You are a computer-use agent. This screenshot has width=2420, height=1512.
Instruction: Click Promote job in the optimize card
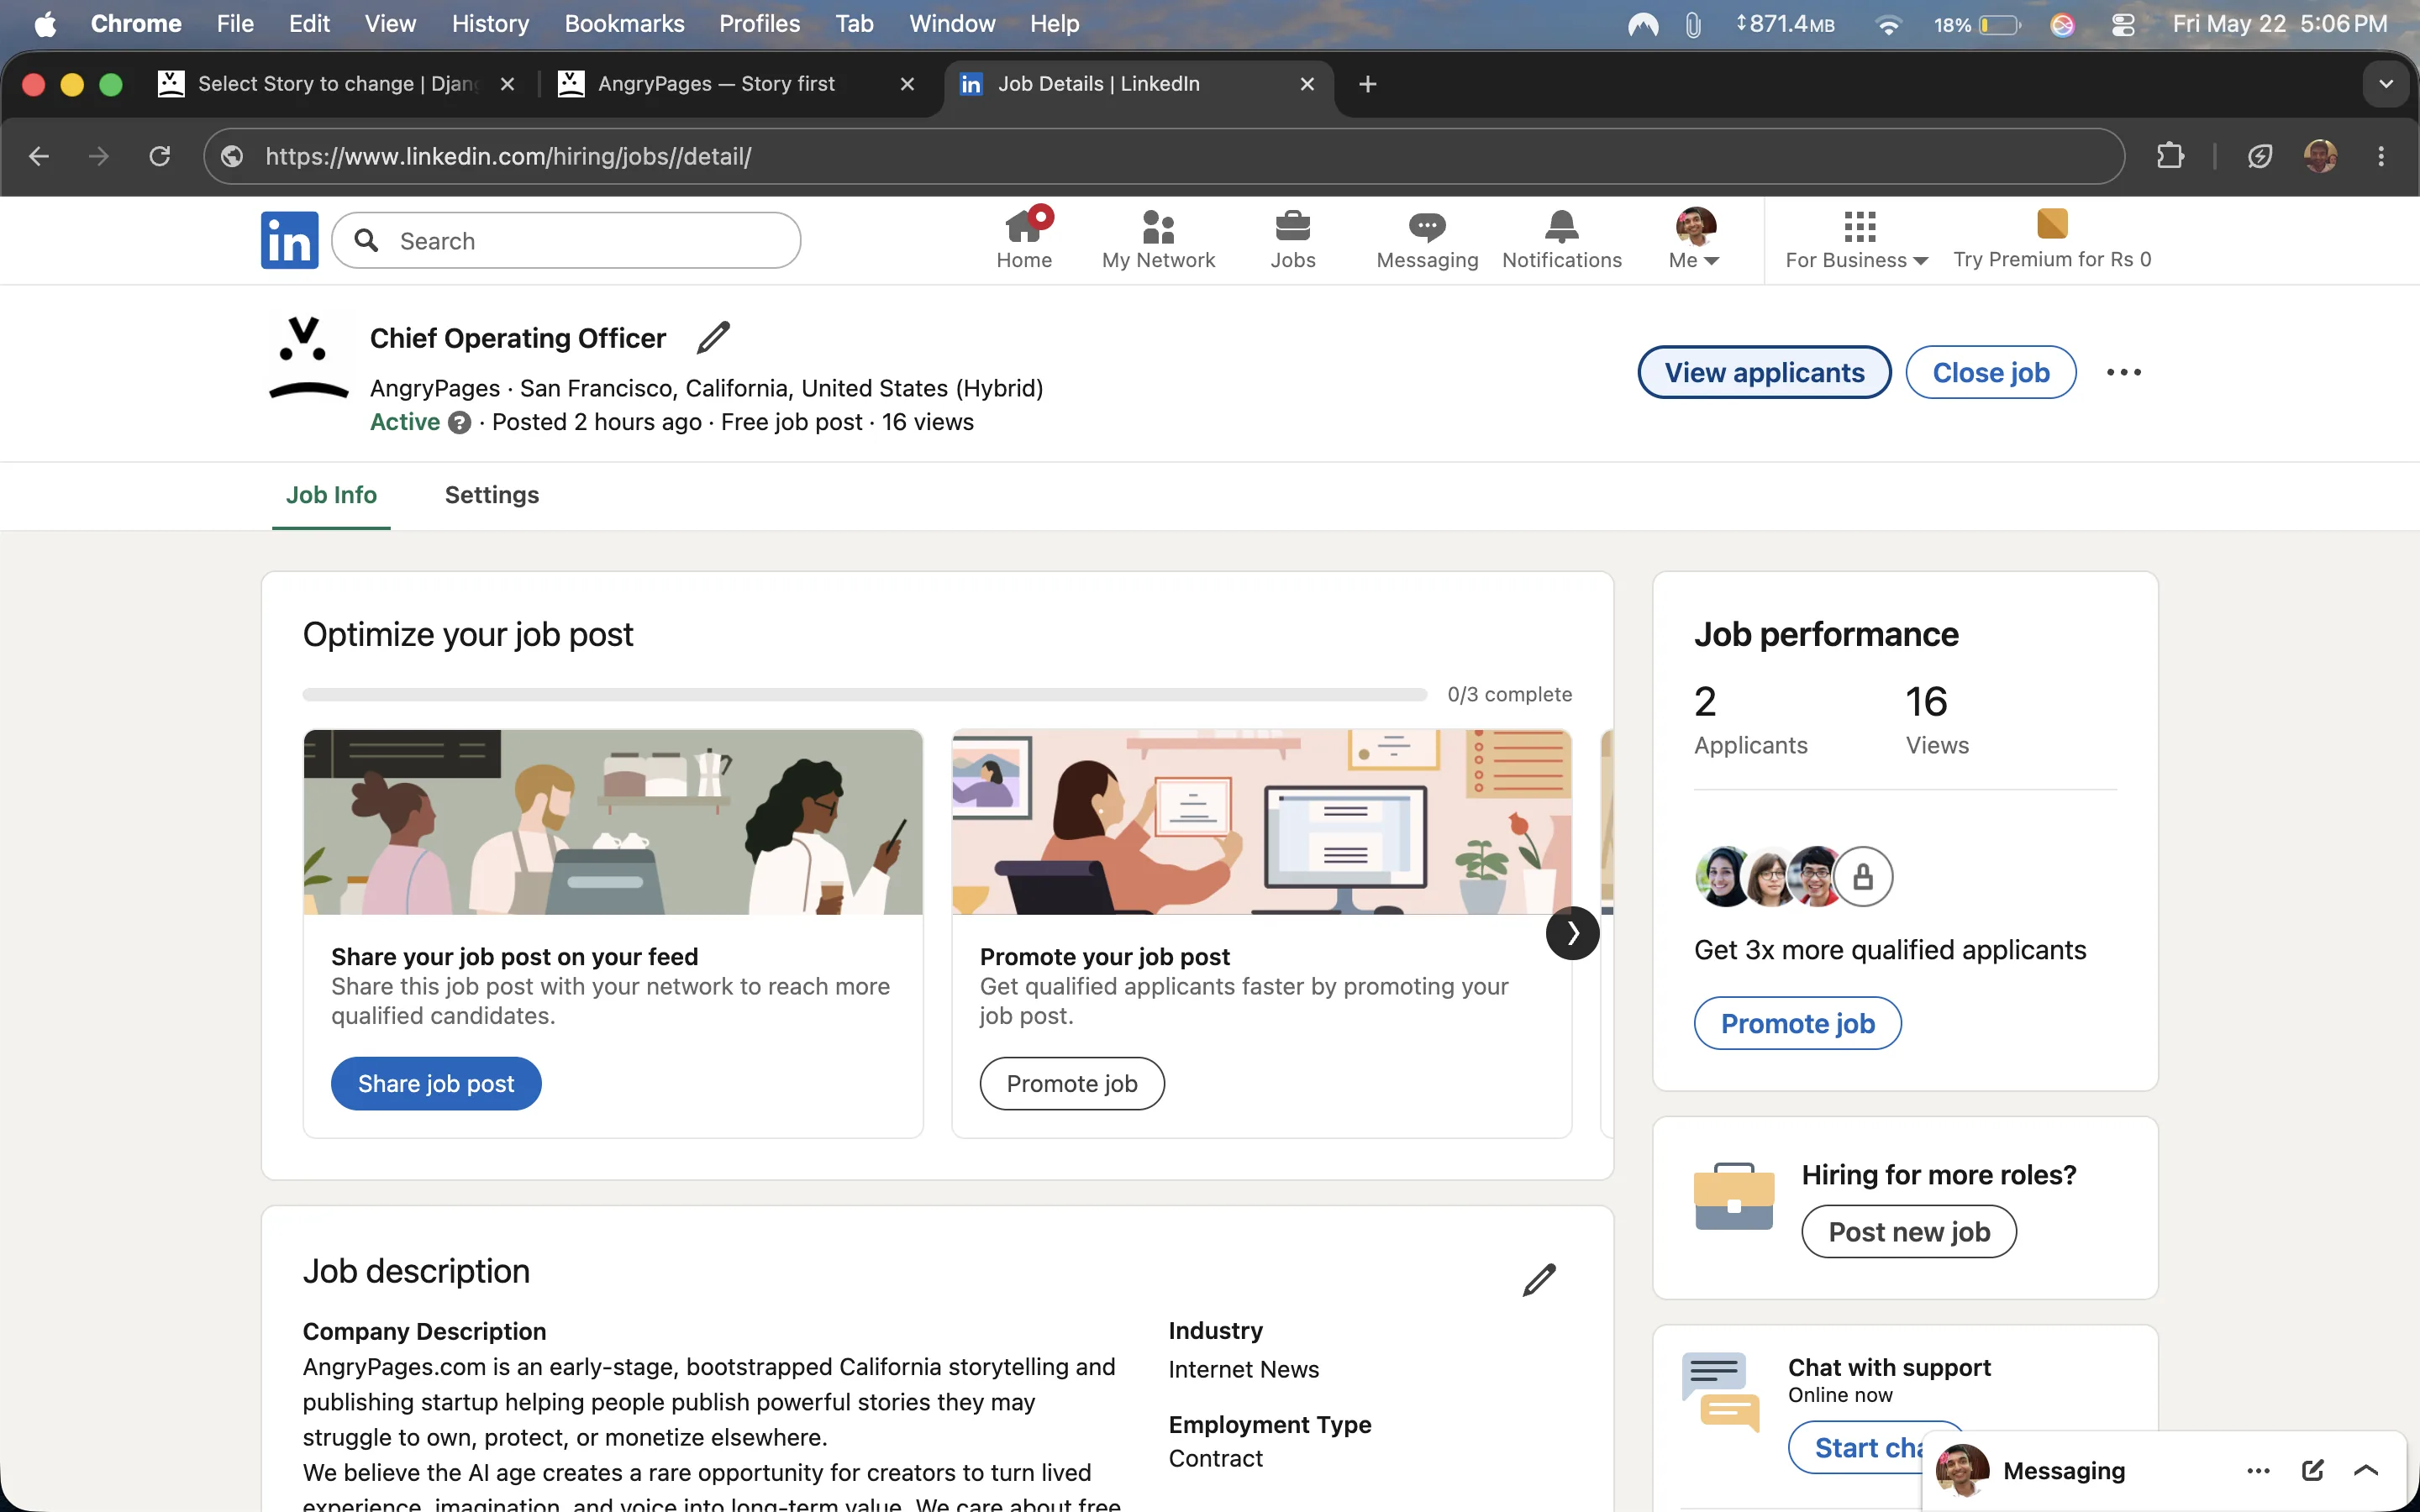1072,1083
